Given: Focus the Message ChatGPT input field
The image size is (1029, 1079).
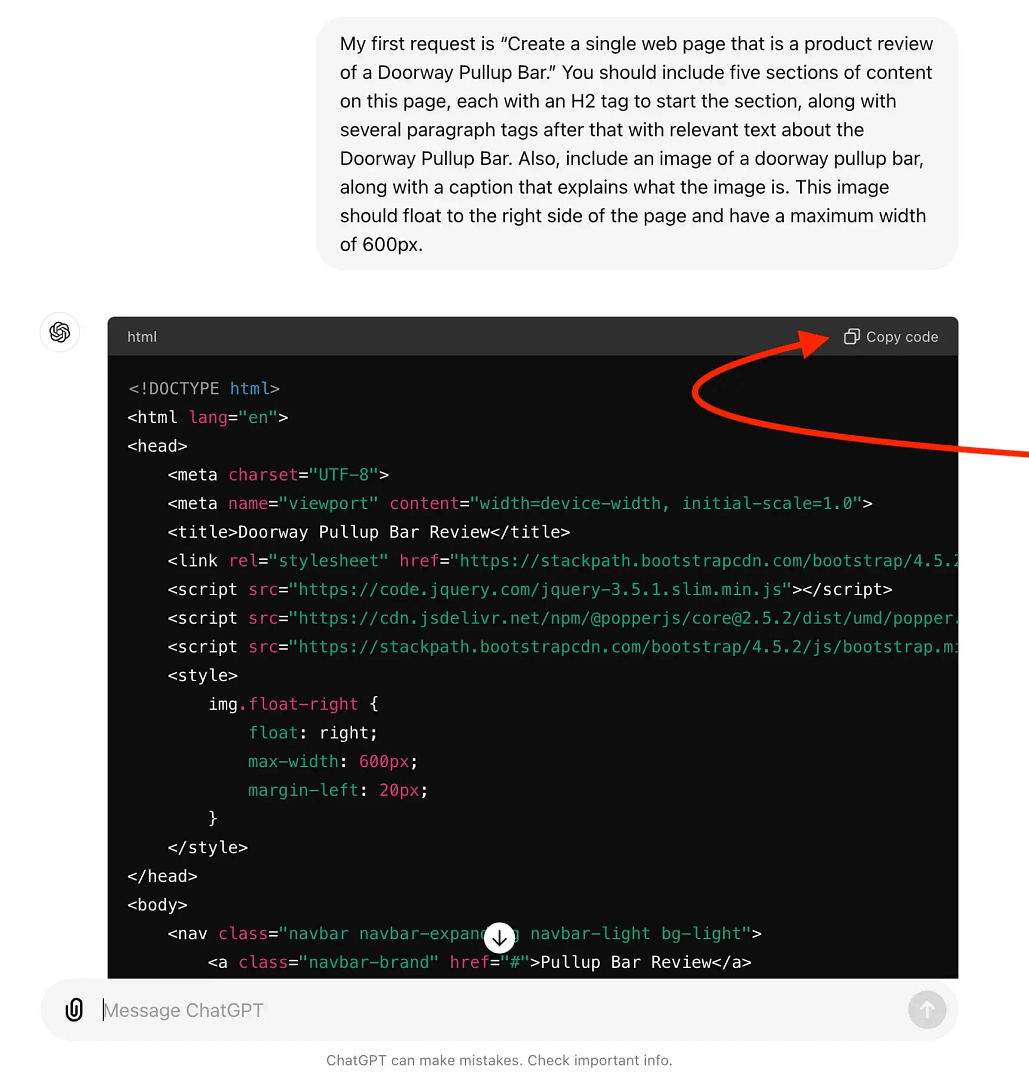Looking at the screenshot, I should point(501,1010).
